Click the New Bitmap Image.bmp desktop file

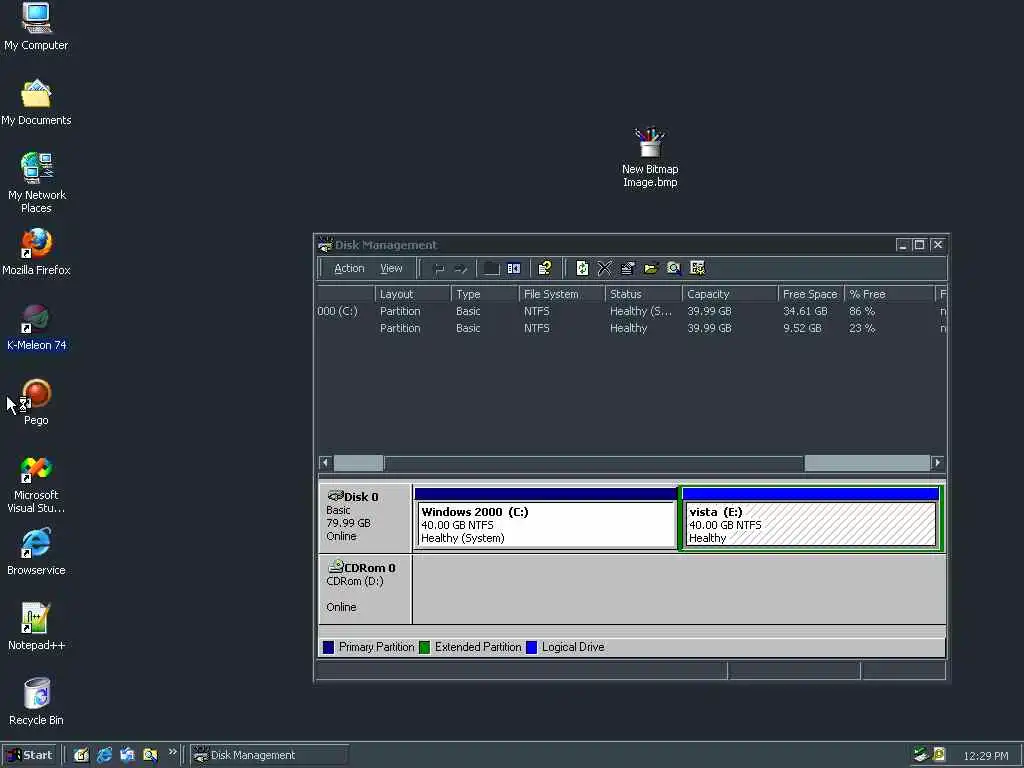(x=650, y=157)
